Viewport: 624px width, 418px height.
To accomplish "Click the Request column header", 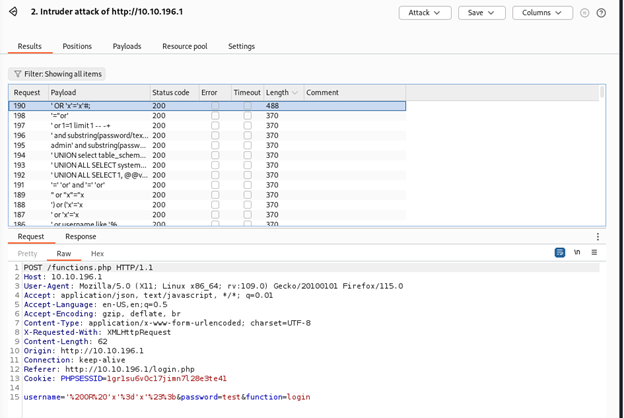I will [x=29, y=92].
